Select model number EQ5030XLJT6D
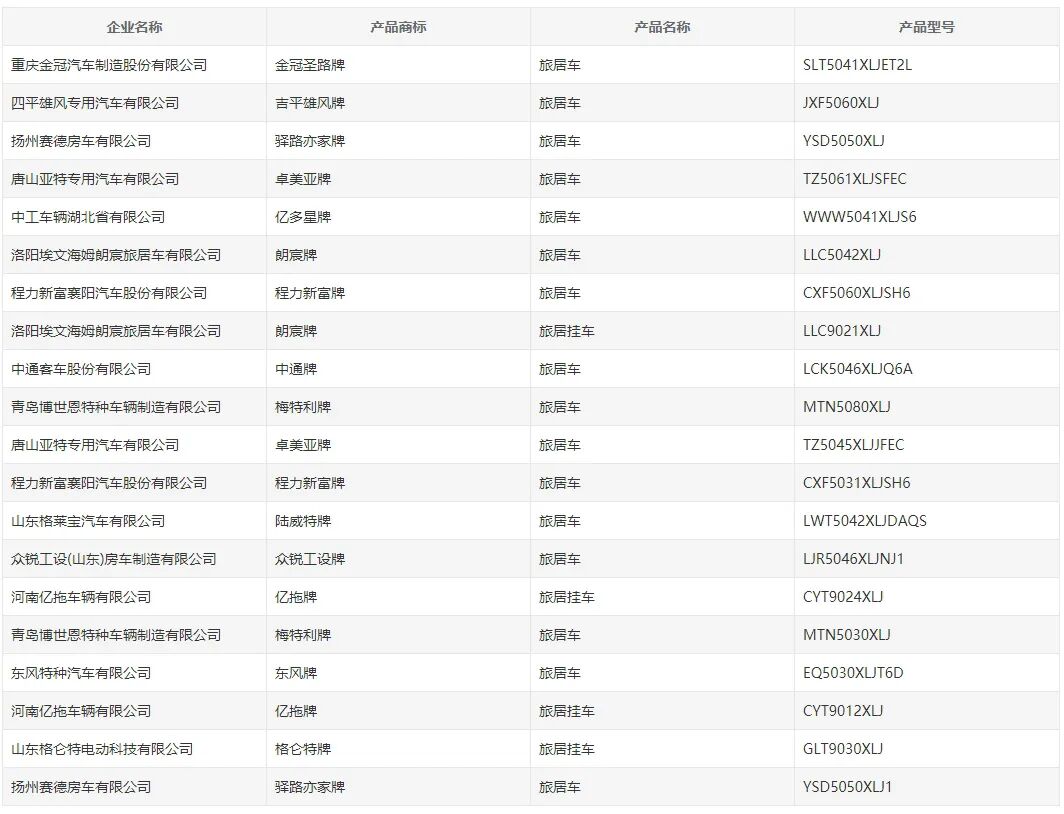1064x814 pixels. pos(853,673)
